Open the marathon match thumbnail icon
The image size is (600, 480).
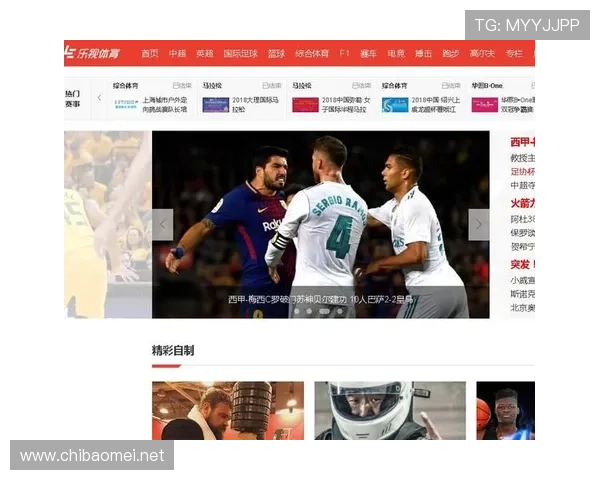pyautogui.click(x=215, y=104)
